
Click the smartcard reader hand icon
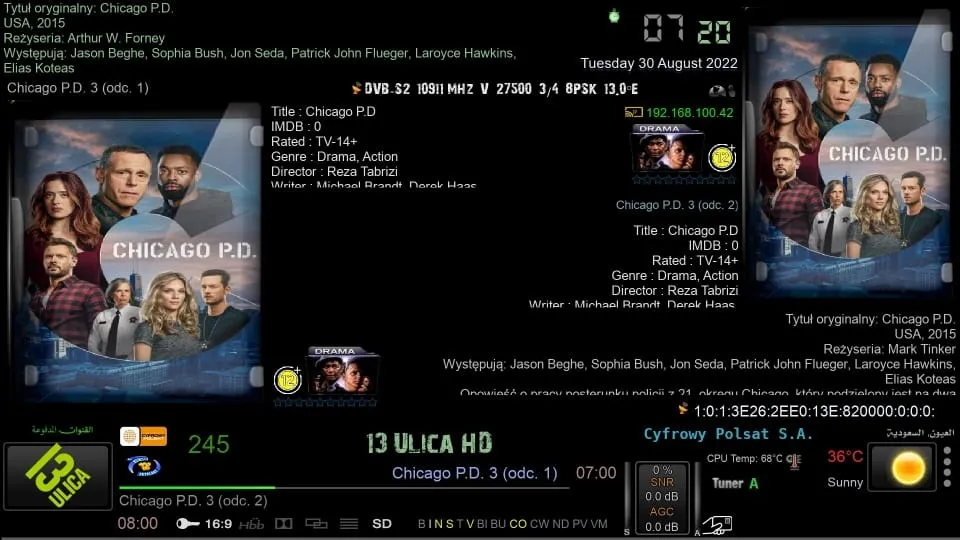pos(717,525)
